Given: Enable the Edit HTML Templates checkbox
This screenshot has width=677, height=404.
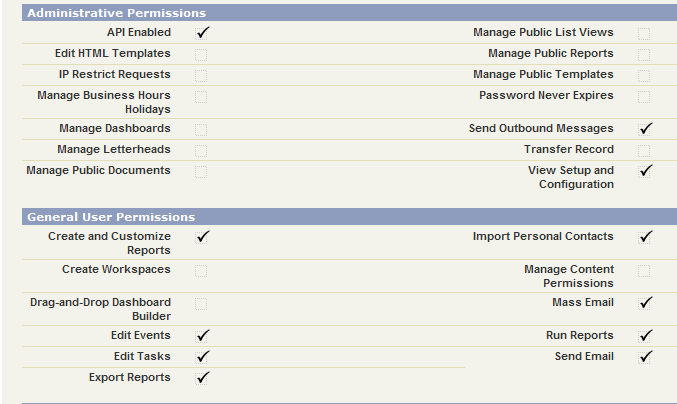Looking at the screenshot, I should coord(201,55).
